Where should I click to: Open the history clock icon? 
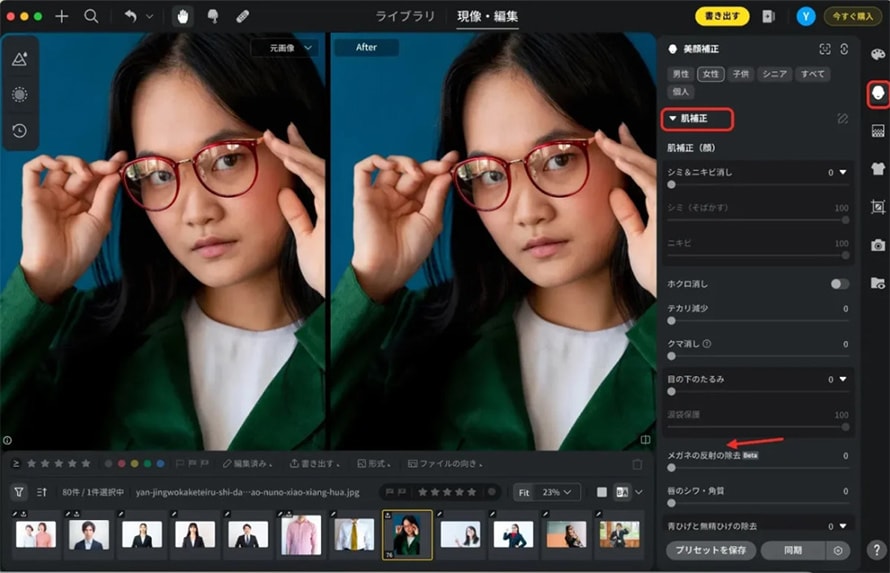pyautogui.click(x=19, y=130)
